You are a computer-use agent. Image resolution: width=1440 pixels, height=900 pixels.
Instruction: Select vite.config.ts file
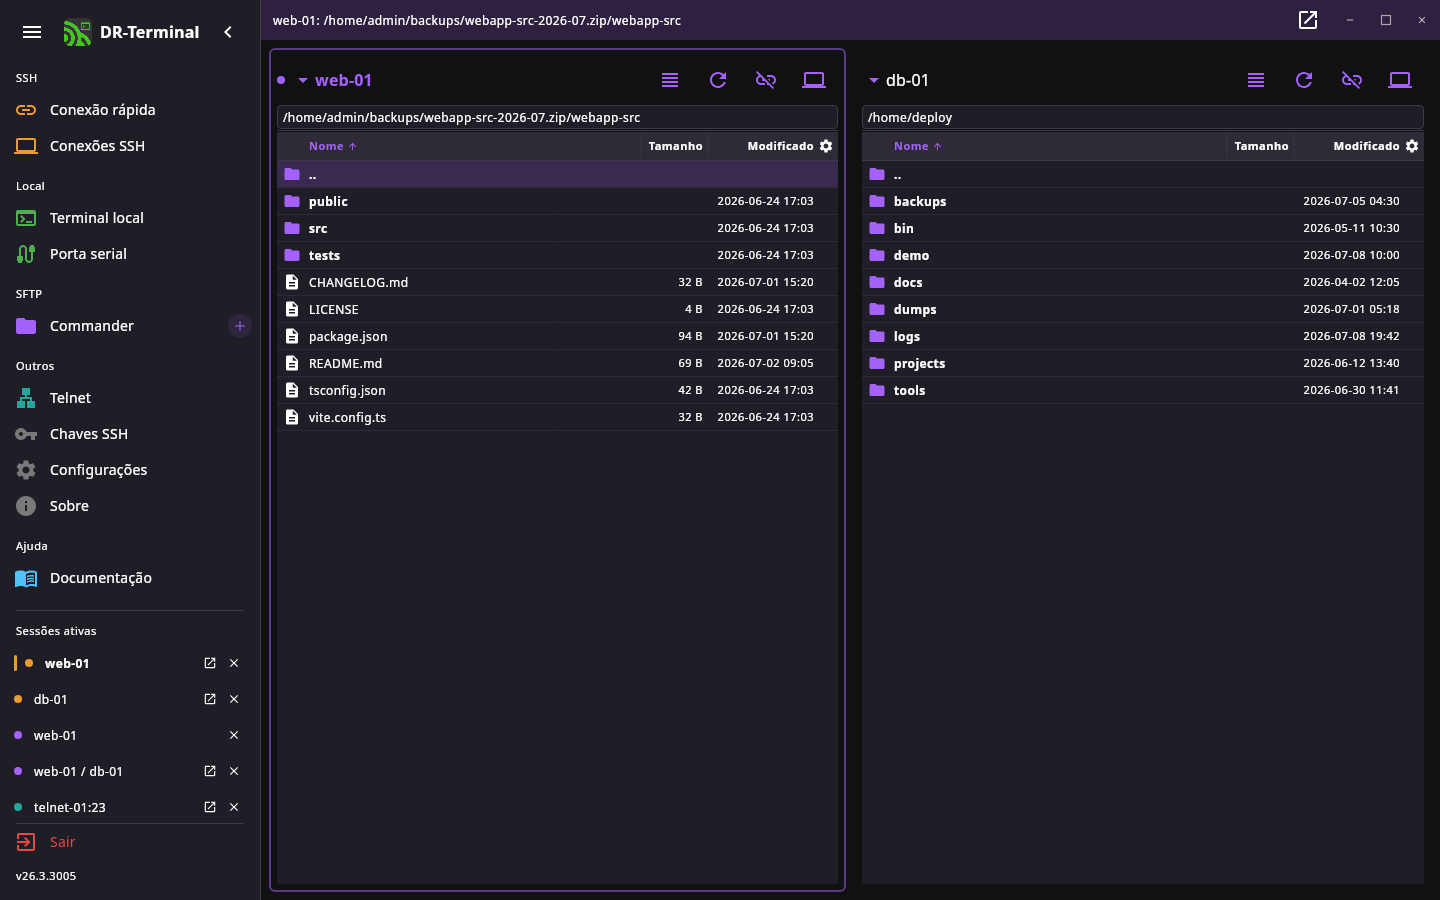(x=557, y=417)
